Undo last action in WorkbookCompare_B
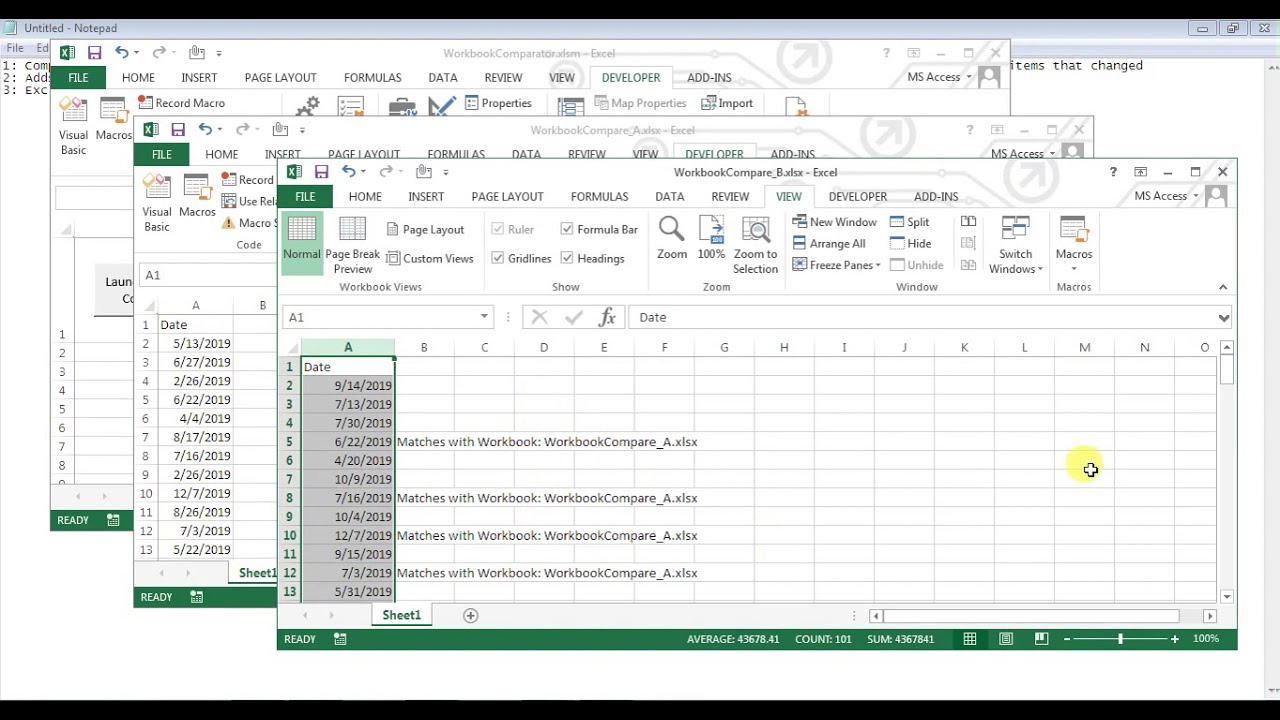Screen dimensions: 1280x720 pos(348,172)
